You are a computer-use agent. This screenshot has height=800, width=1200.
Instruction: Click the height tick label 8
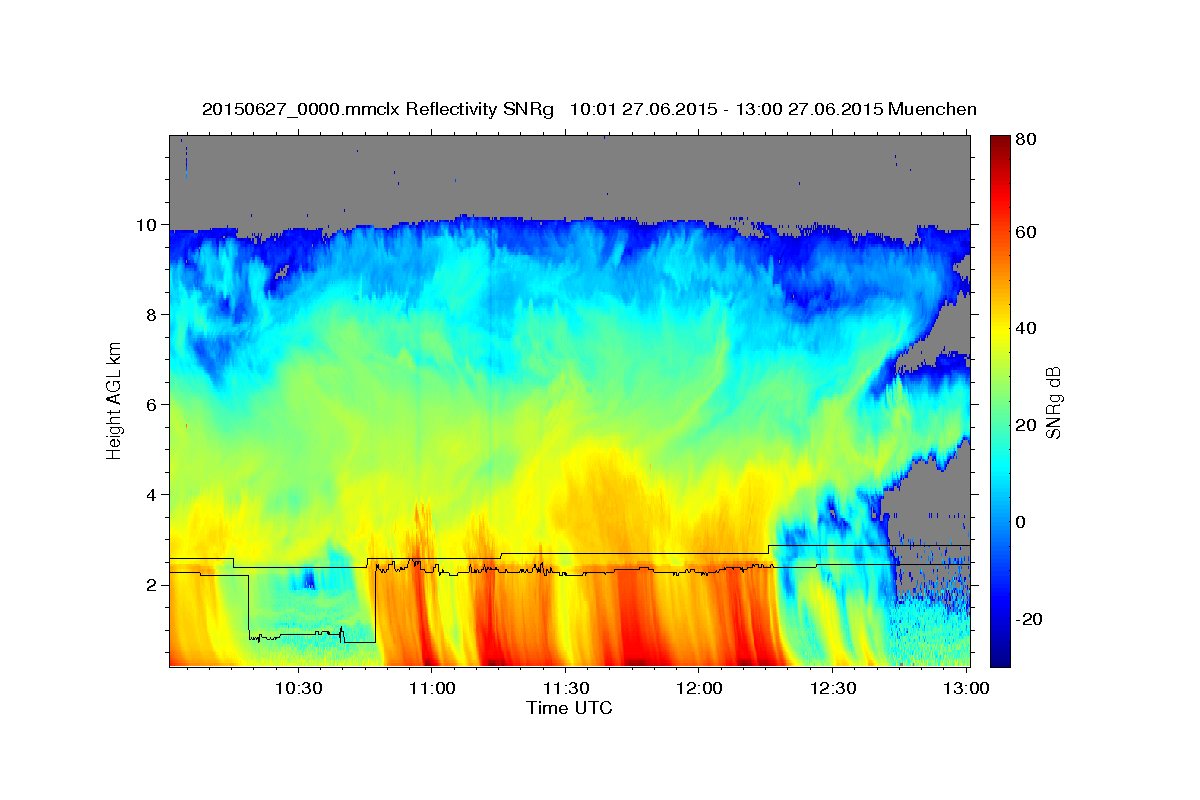point(153,315)
